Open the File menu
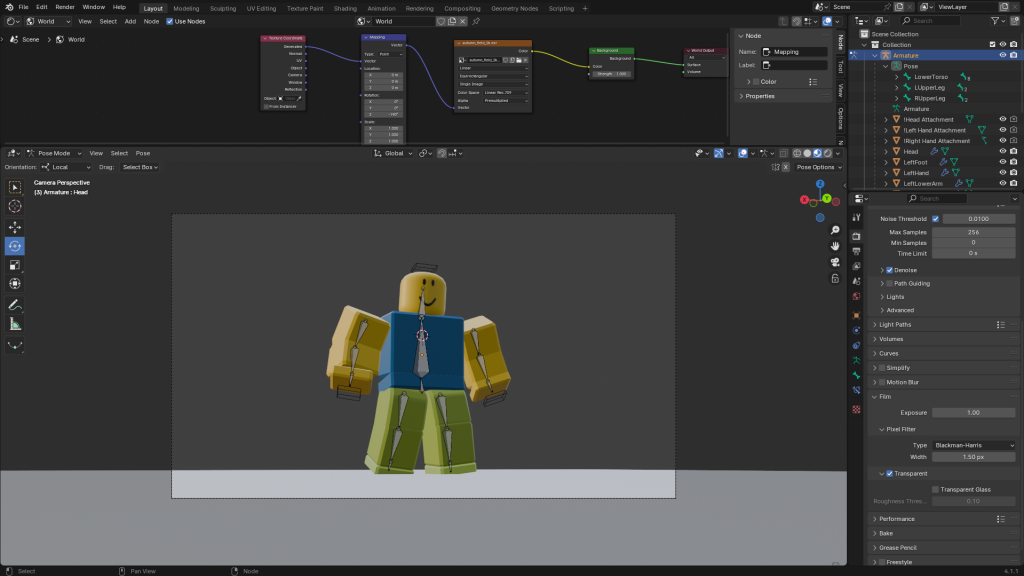The height and width of the screenshot is (576, 1024). (x=24, y=7)
